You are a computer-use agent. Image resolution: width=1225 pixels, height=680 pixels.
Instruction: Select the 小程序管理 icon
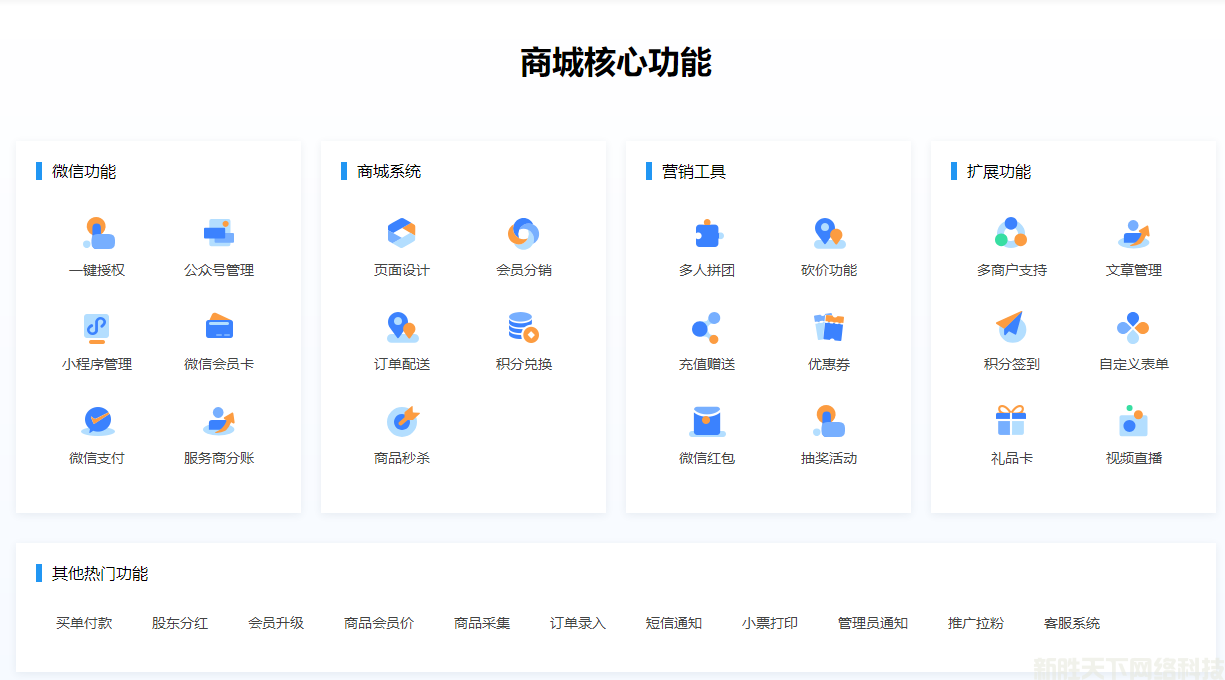97,328
